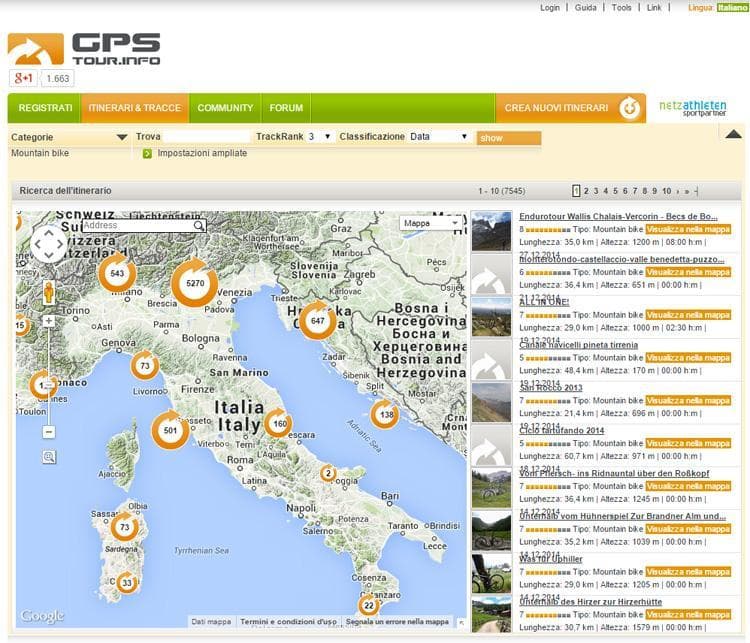Open the Classificazione Data dropdown

(x=439, y=137)
